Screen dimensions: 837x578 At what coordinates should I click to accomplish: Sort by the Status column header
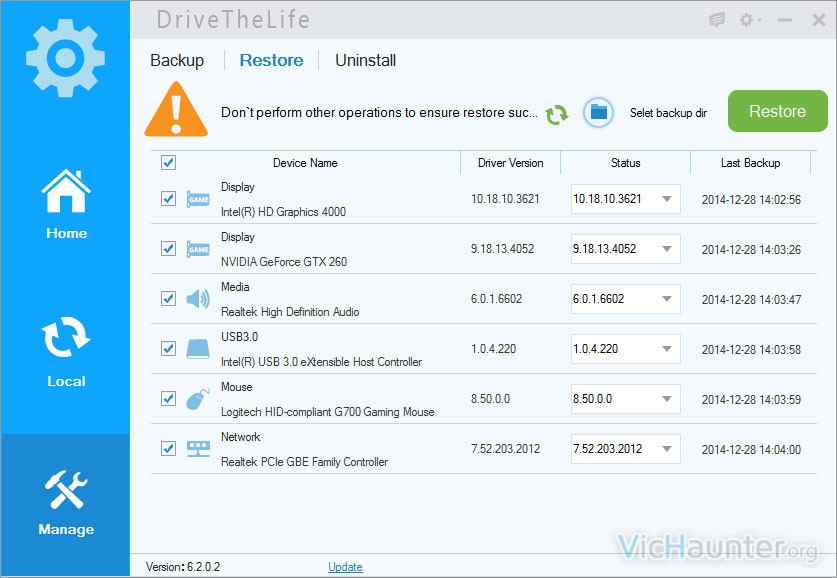(626, 163)
